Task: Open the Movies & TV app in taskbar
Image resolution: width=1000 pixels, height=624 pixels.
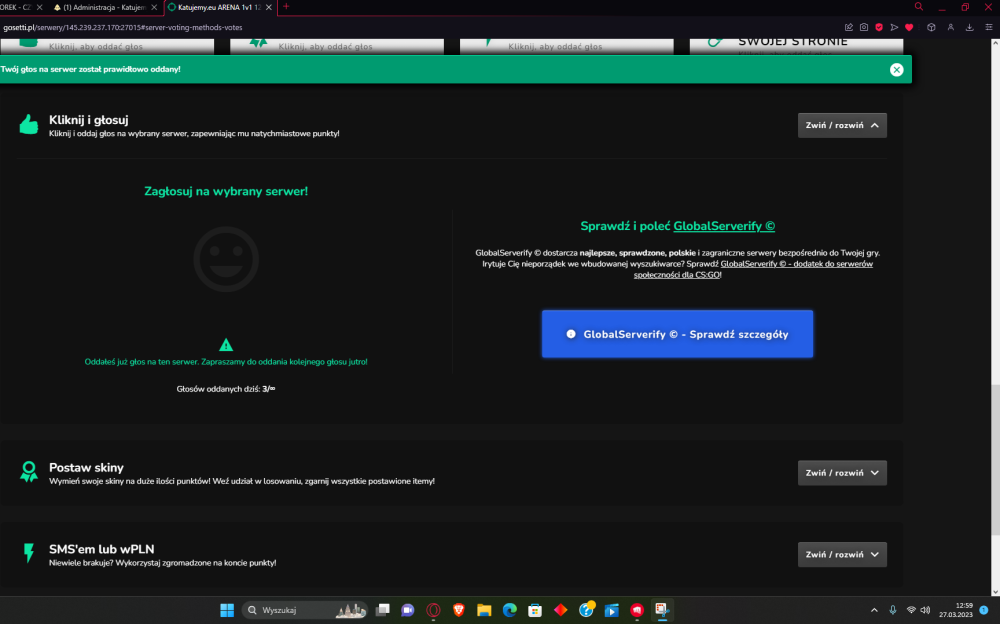Action: [612, 610]
